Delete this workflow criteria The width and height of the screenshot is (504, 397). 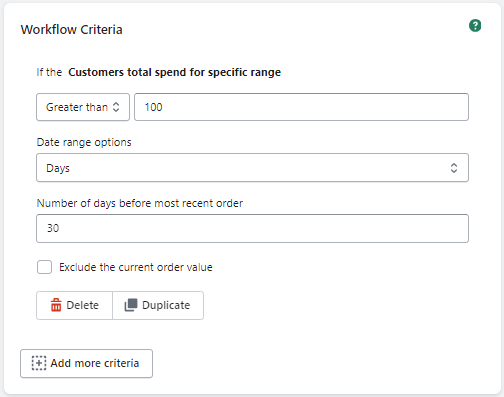tap(74, 305)
